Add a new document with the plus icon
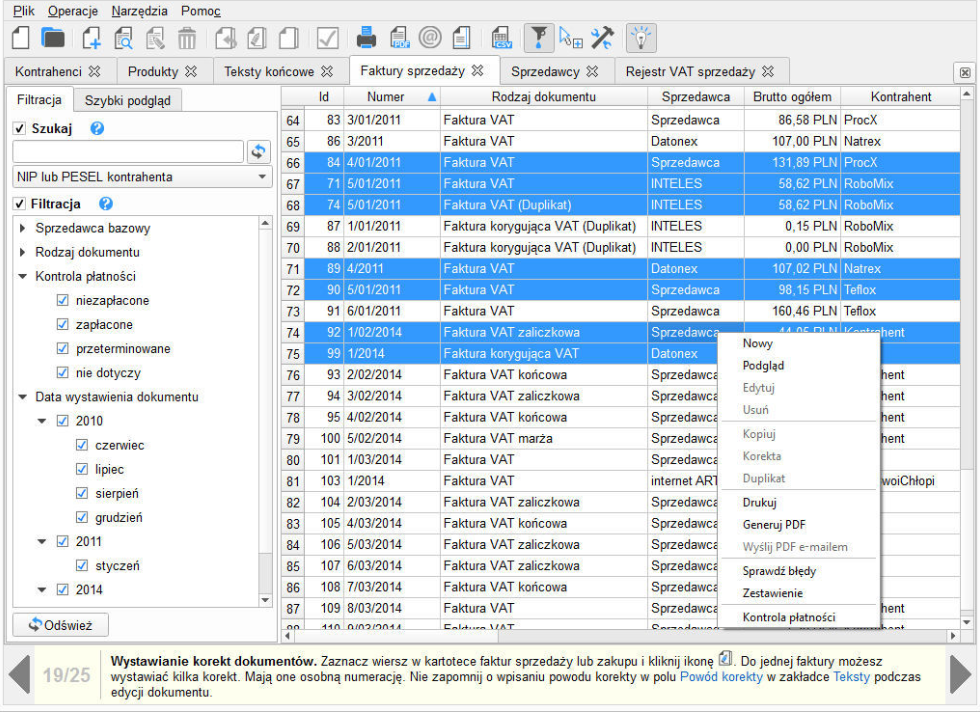Screen dimensions: 980x713 pyautogui.click(x=91, y=38)
